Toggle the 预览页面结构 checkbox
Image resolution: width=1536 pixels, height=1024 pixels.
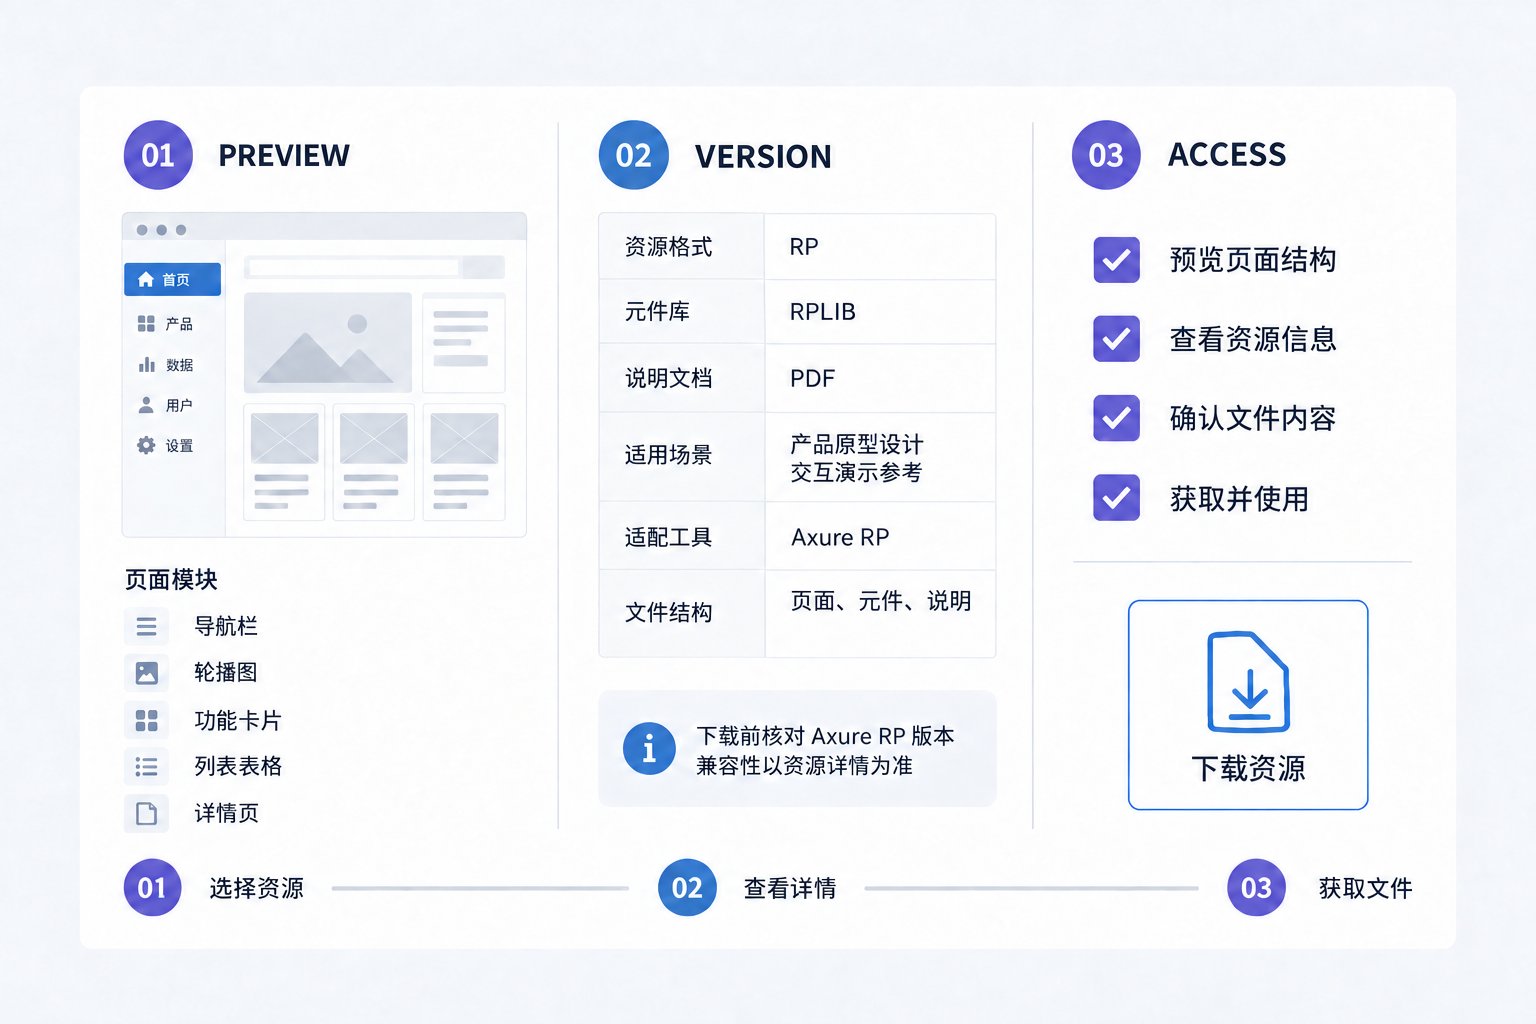tap(1117, 260)
